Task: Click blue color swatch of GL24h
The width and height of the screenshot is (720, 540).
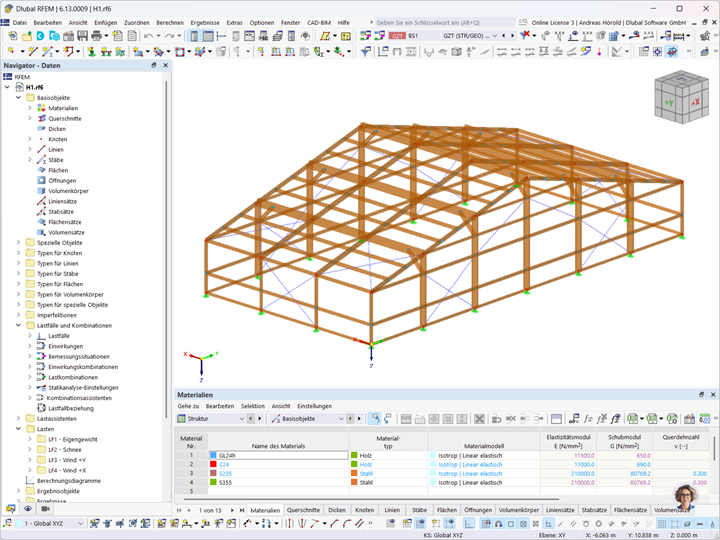Action: (x=213, y=456)
